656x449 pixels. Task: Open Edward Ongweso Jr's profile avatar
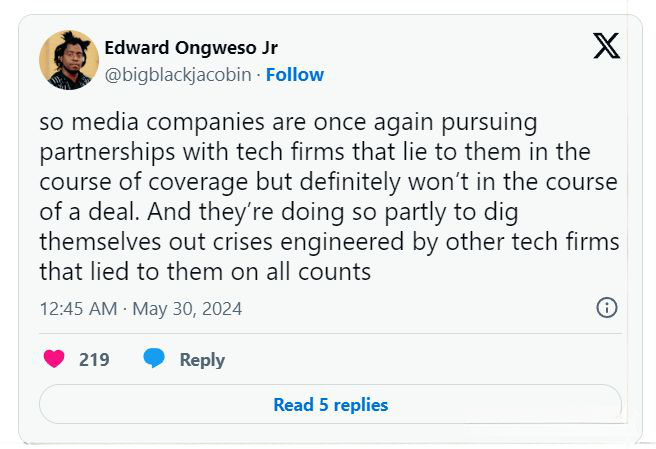[x=68, y=60]
